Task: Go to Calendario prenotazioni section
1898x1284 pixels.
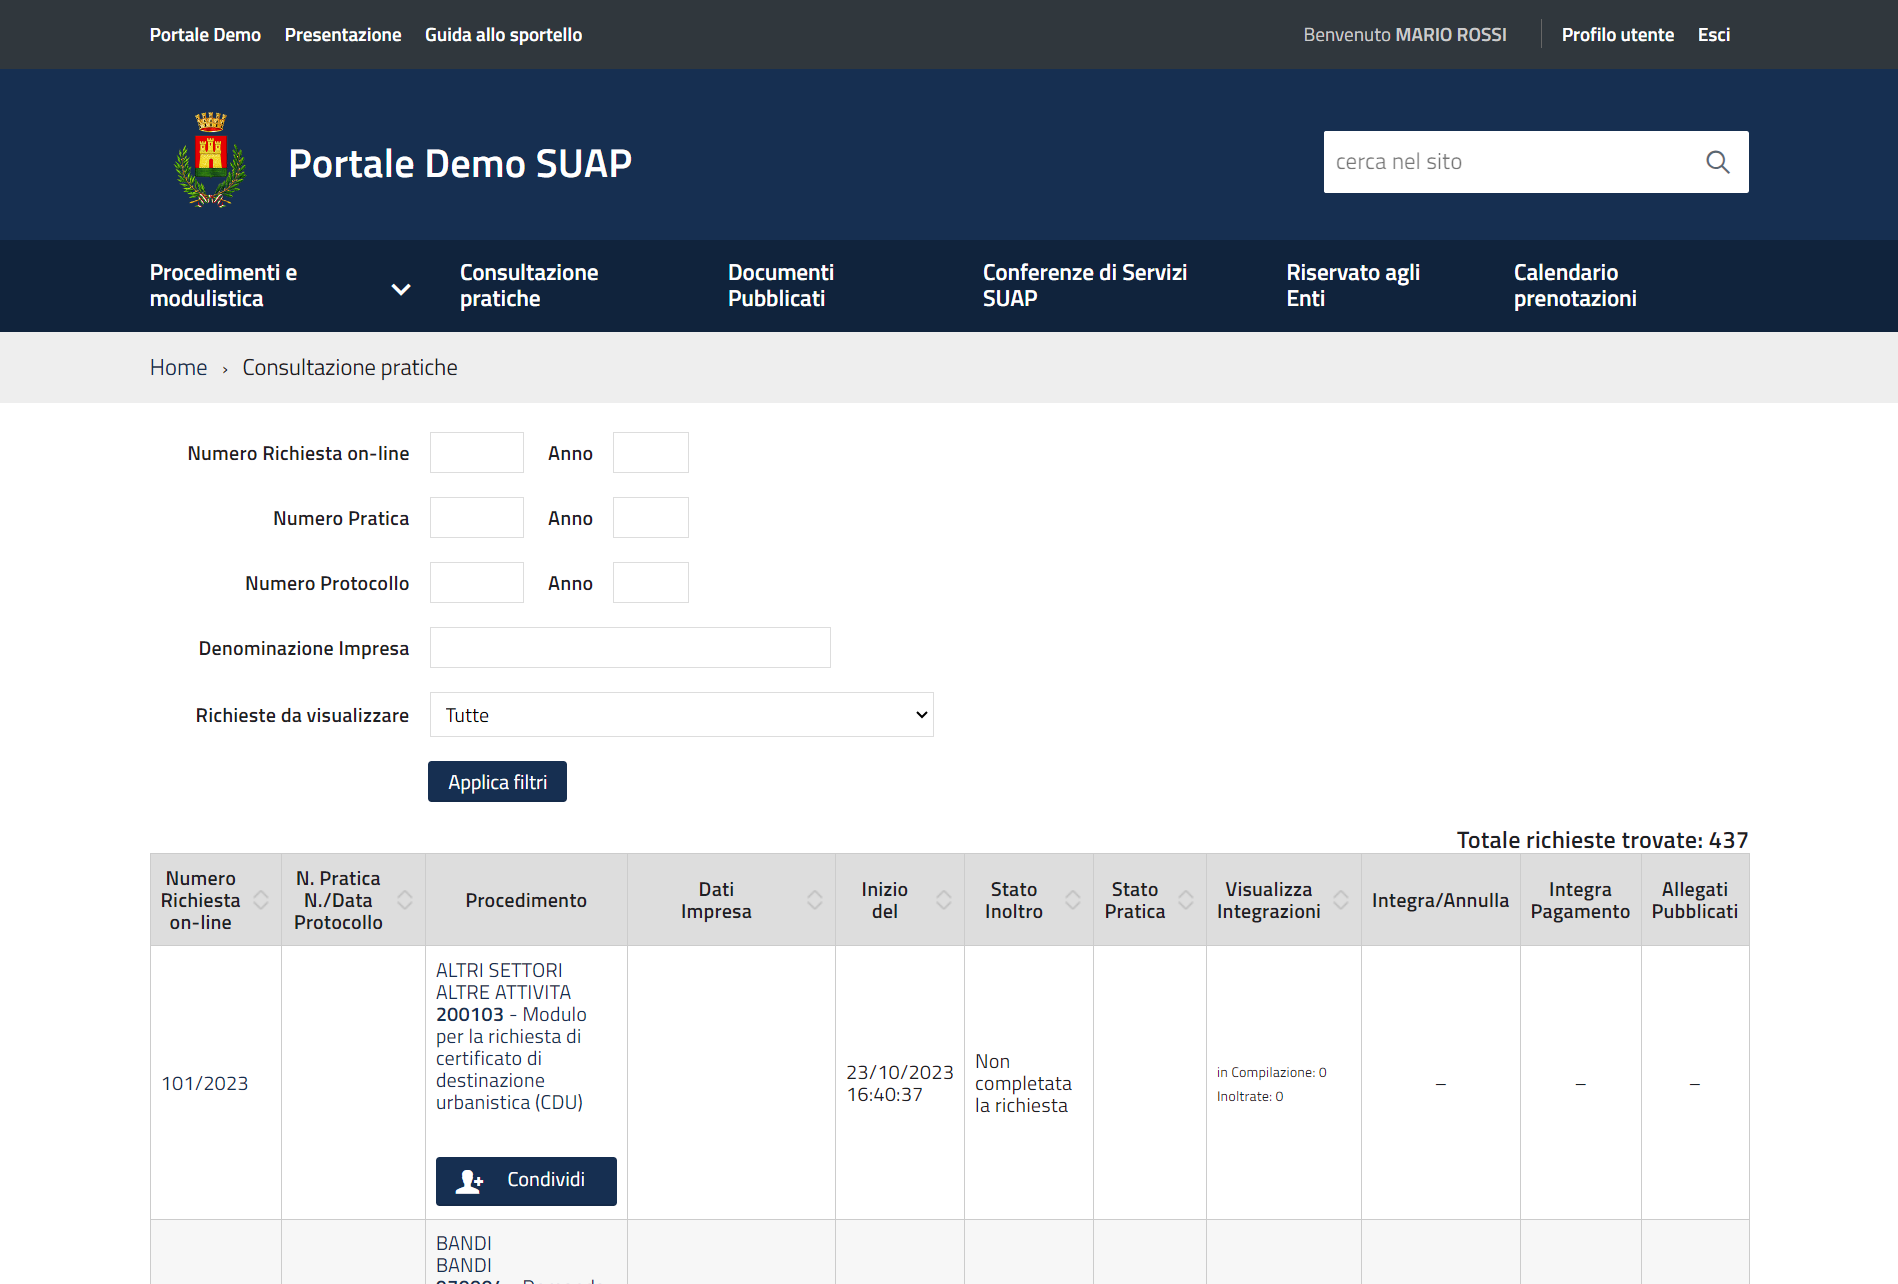Action: point(1574,285)
